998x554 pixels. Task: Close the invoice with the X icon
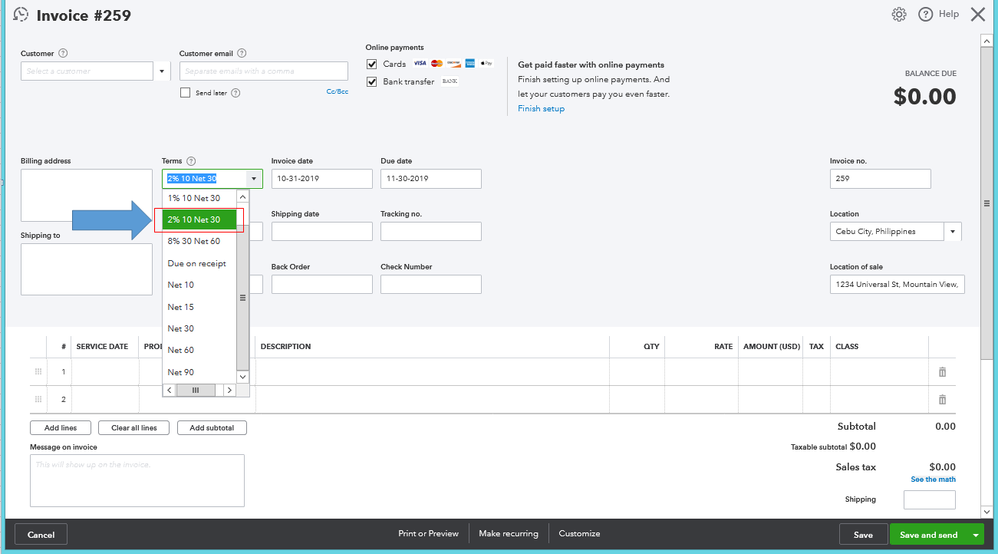click(978, 14)
